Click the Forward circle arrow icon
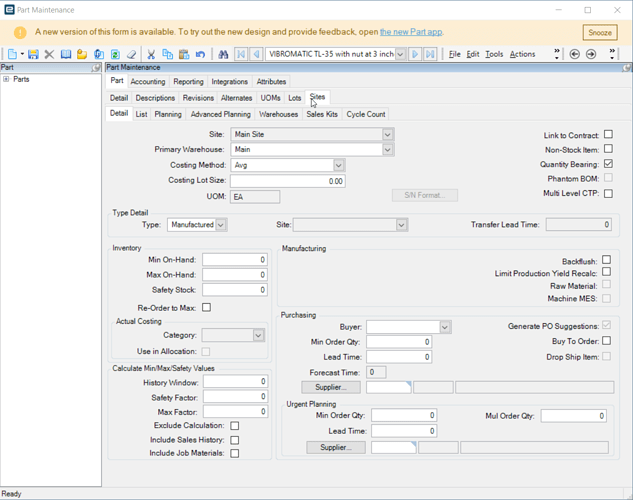The width and height of the screenshot is (633, 500). (x=591, y=54)
